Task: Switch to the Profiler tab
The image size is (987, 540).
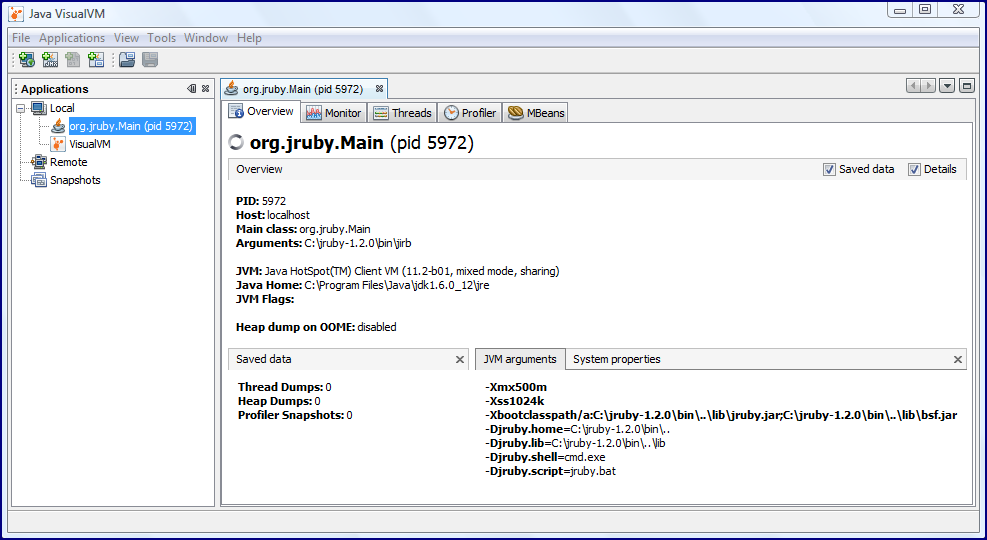Action: tap(470, 113)
